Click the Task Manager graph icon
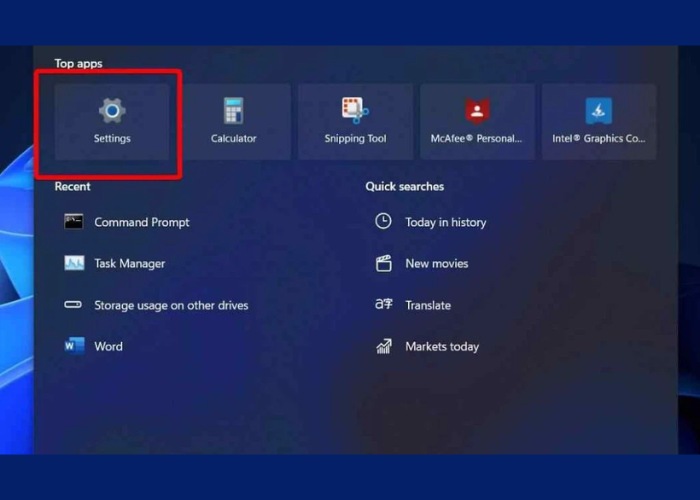 tap(74, 263)
